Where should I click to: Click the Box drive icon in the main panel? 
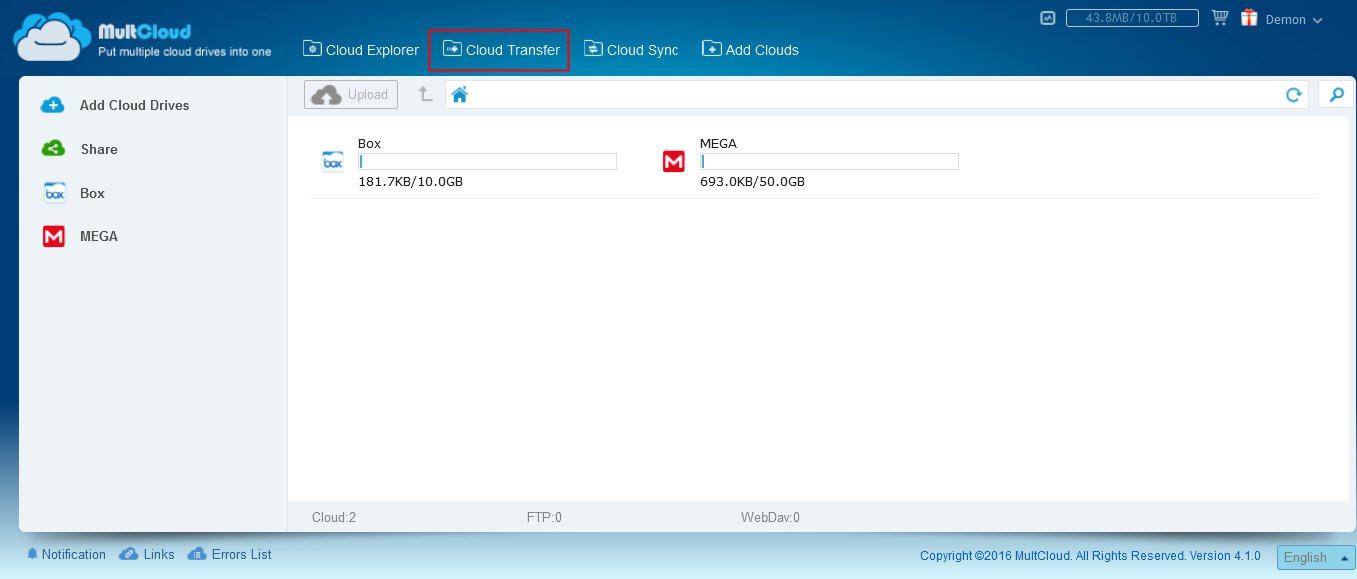pos(332,161)
